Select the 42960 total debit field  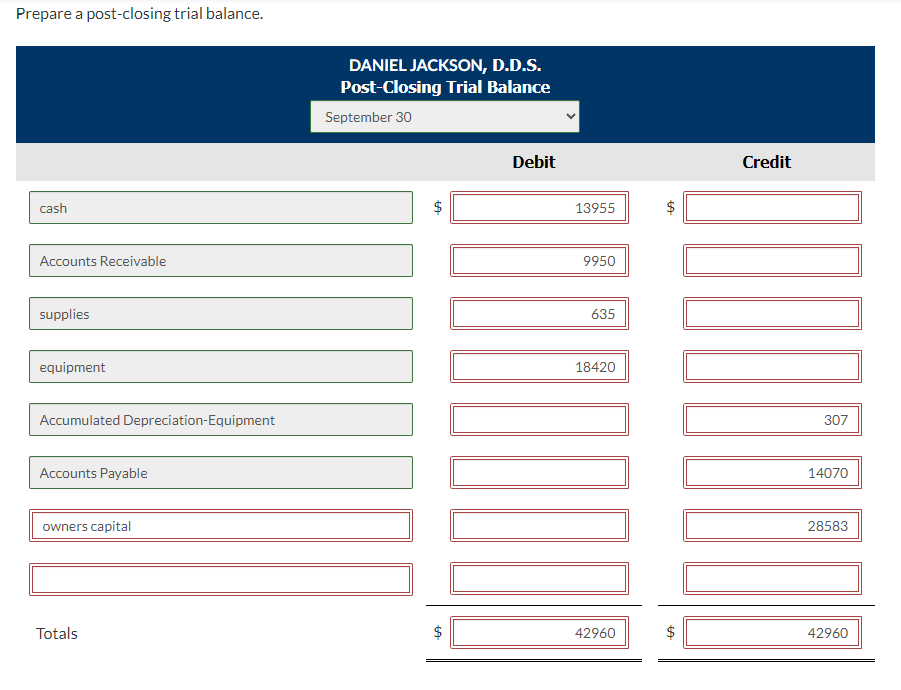tap(539, 632)
